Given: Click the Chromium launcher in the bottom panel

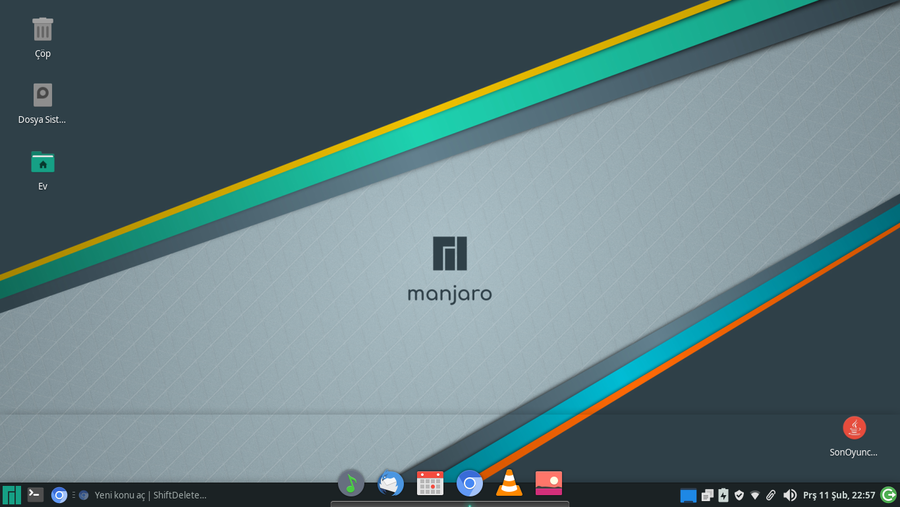Looking at the screenshot, I should (x=59, y=495).
